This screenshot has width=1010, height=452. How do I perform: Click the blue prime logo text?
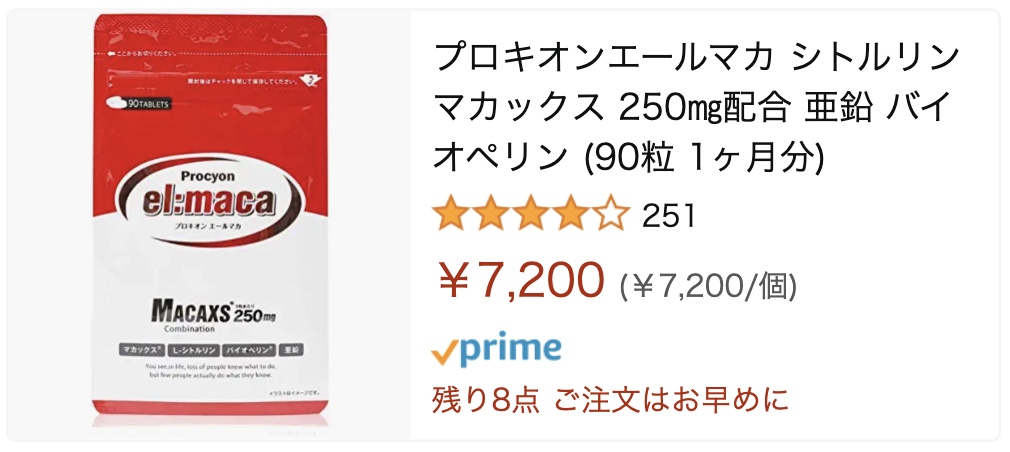click(510, 349)
